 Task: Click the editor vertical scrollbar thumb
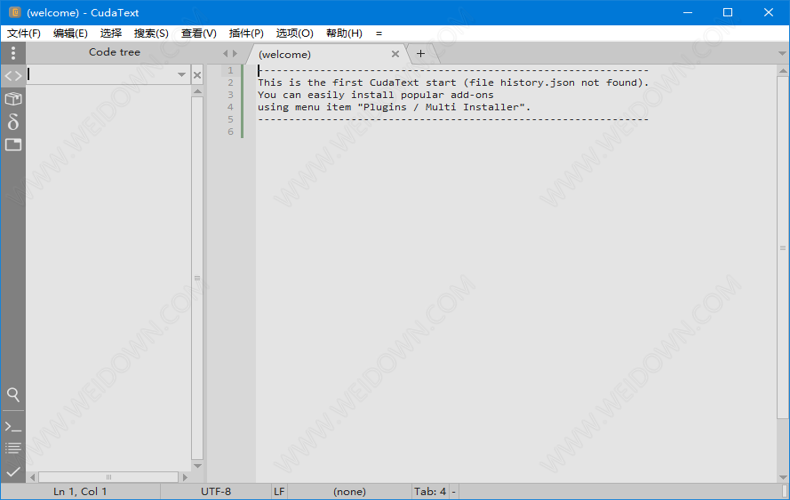coord(782,247)
